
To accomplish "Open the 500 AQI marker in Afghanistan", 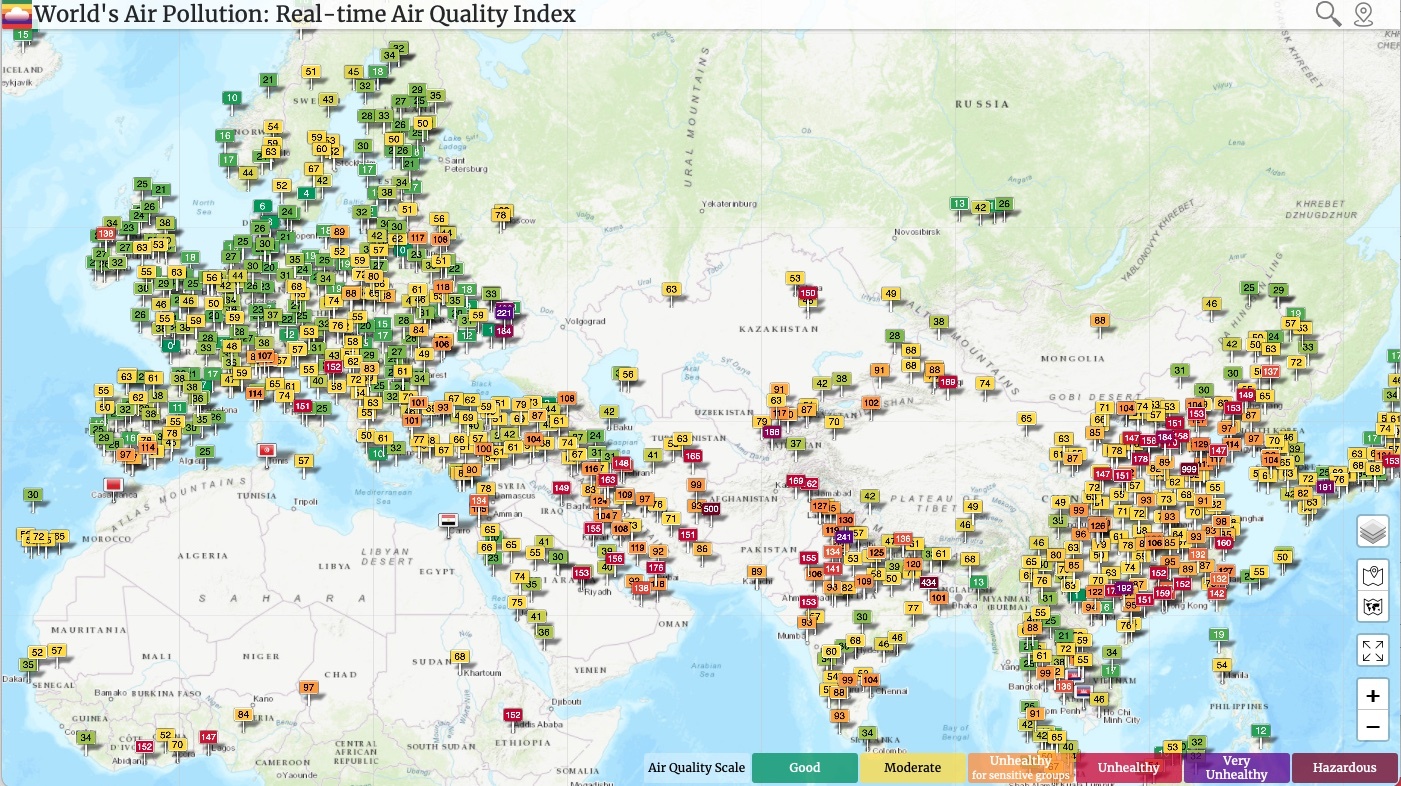I will coord(710,509).
